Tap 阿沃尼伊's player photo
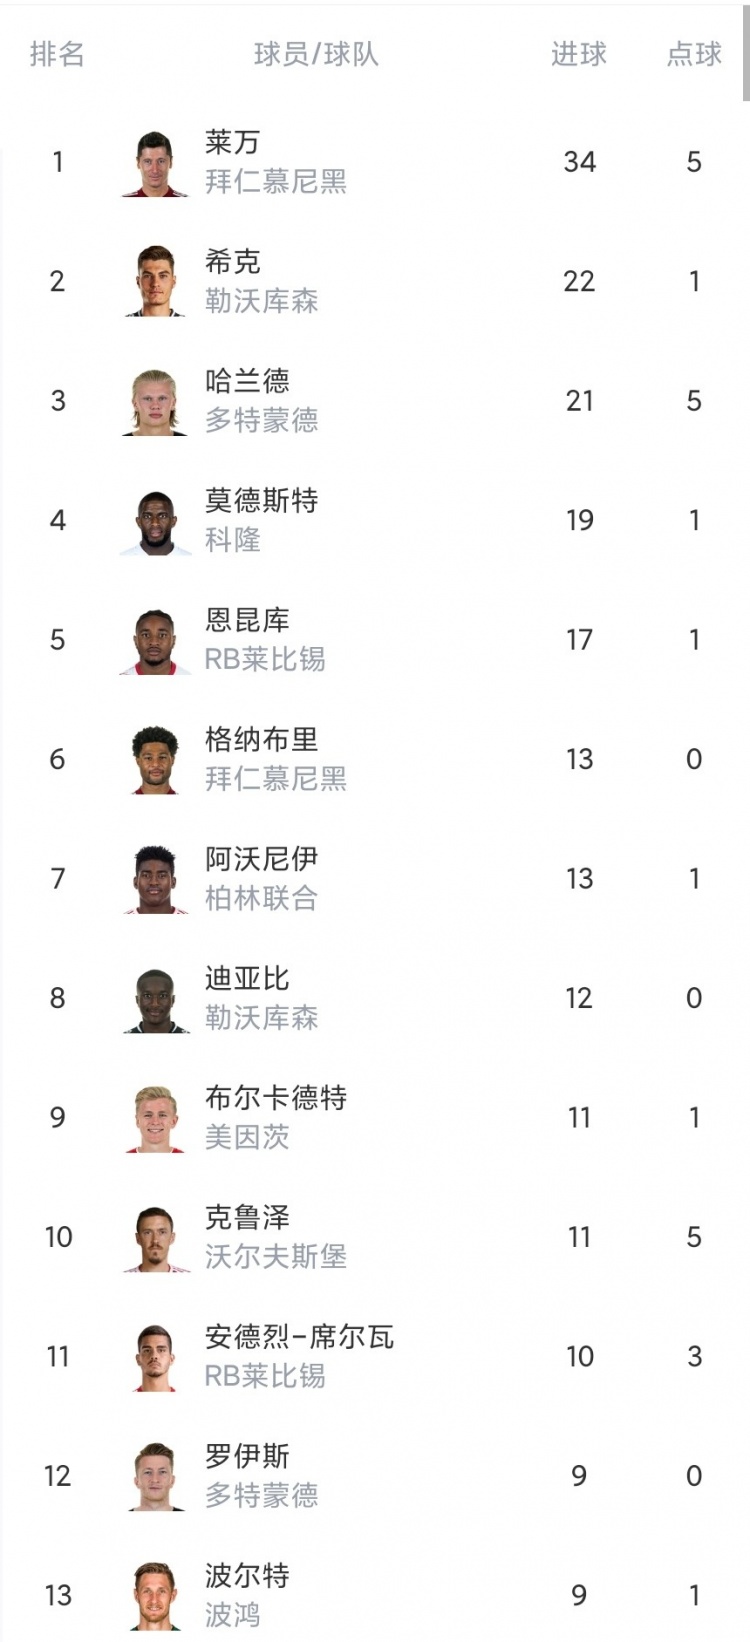 coord(155,880)
